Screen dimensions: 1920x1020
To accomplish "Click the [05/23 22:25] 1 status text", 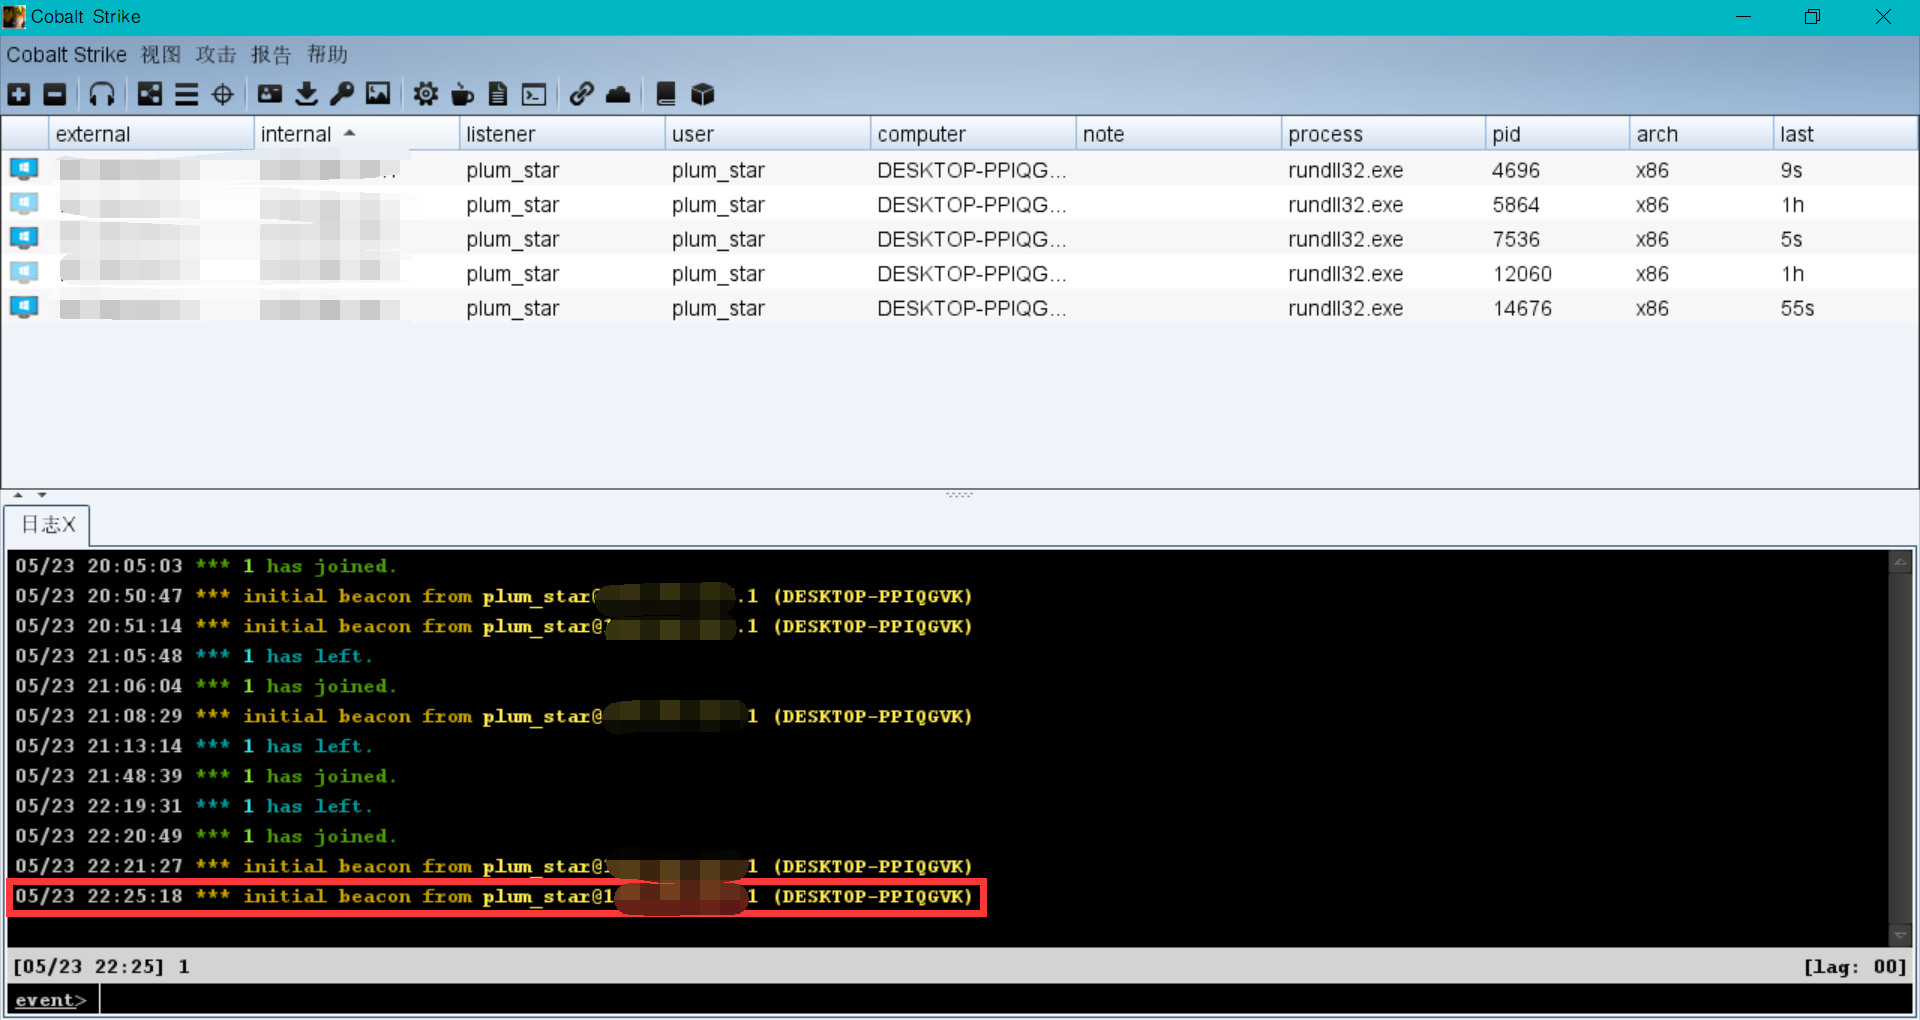I will click(x=101, y=966).
